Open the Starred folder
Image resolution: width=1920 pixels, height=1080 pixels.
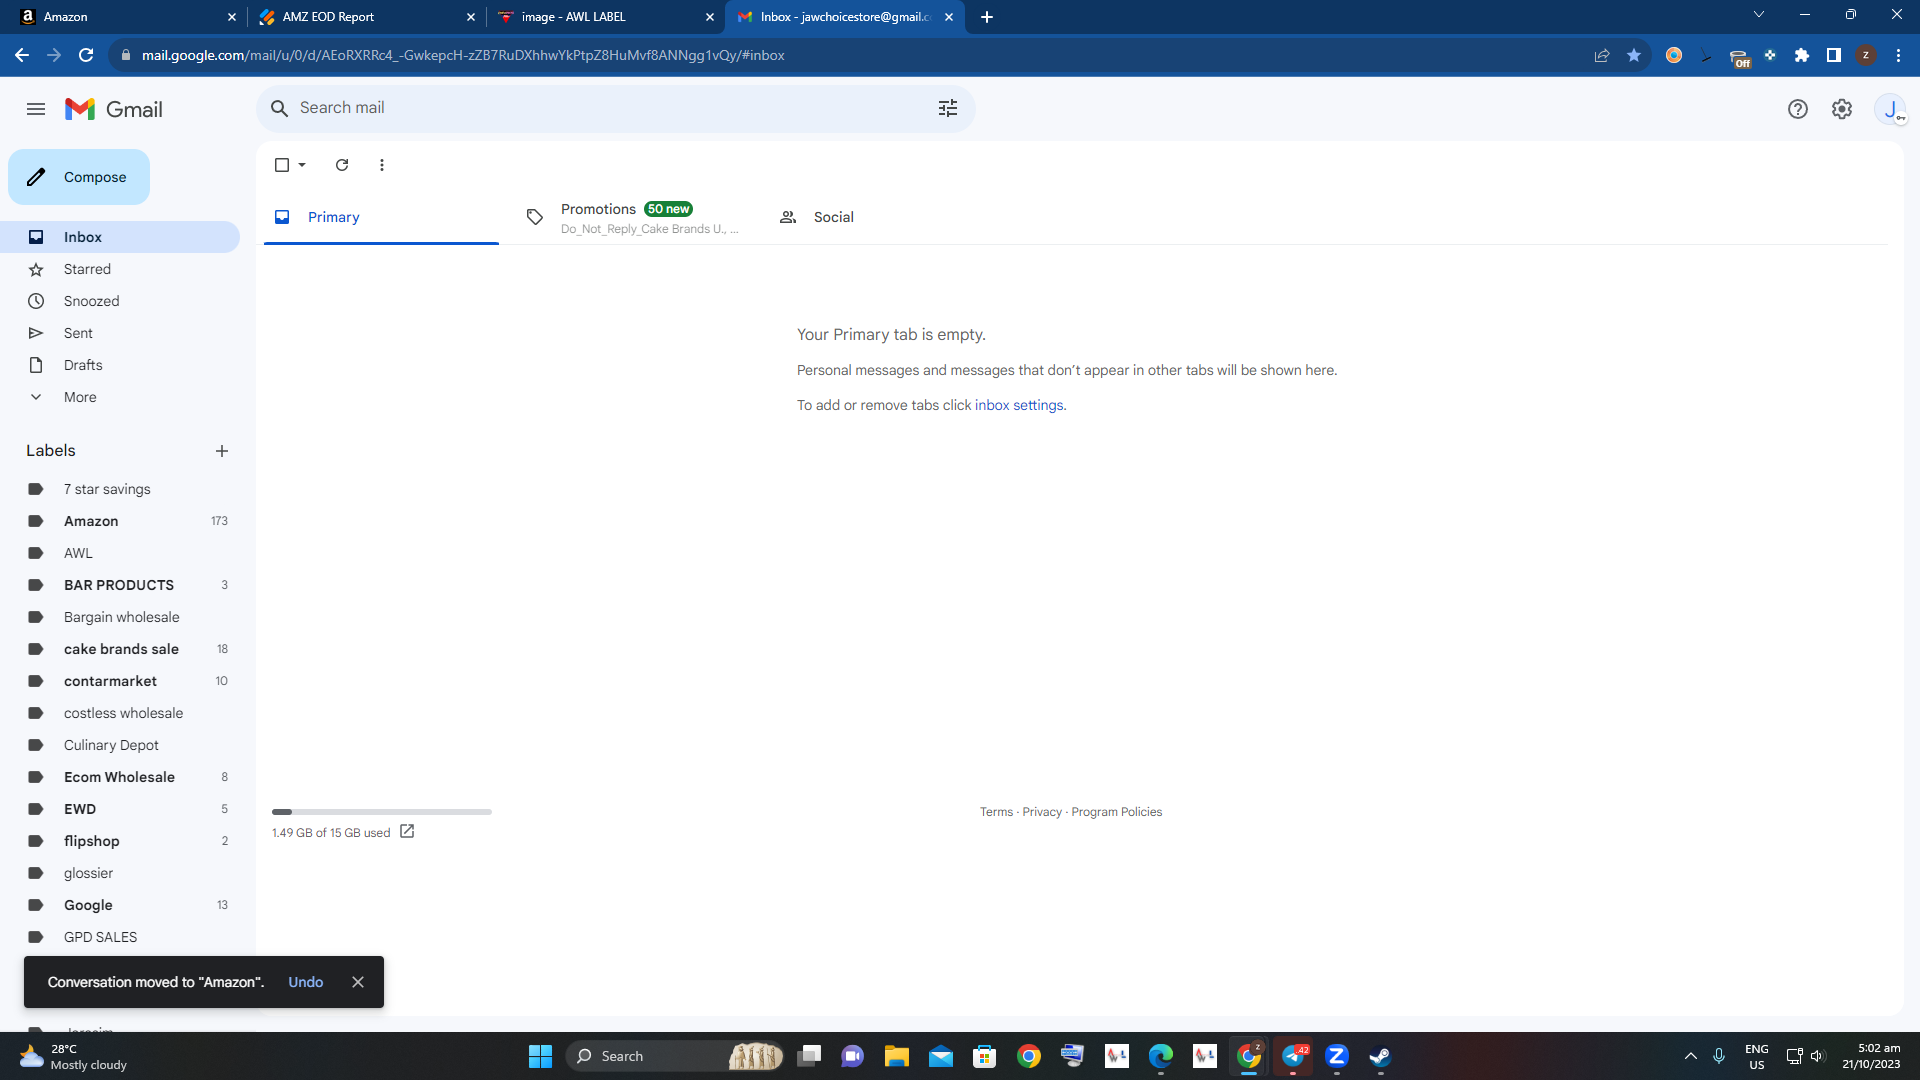coord(120,269)
